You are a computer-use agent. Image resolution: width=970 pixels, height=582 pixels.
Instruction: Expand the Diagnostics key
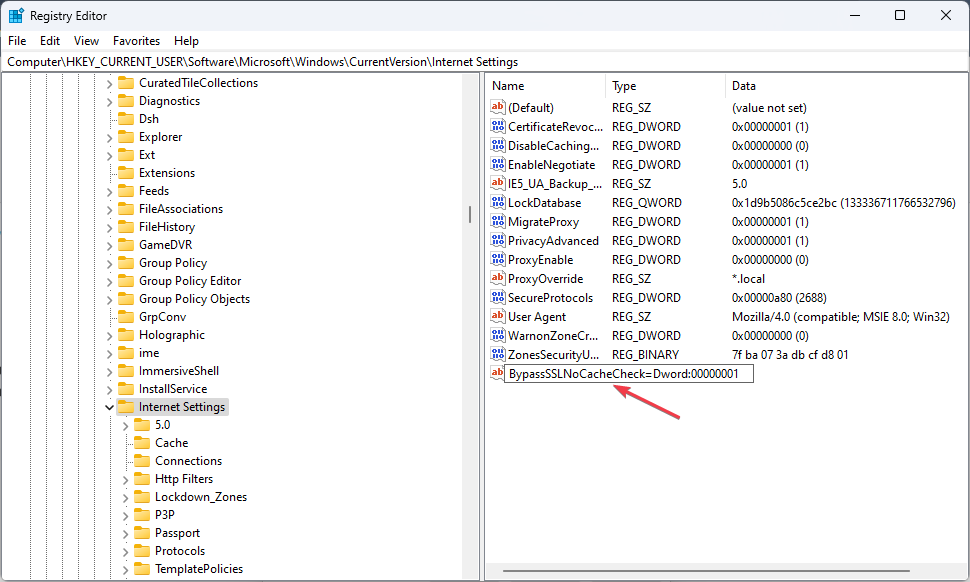click(x=109, y=101)
